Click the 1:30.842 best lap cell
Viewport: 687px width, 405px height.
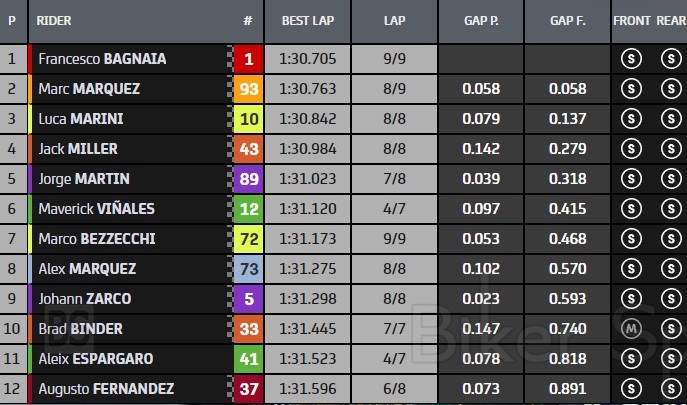[x=307, y=119]
